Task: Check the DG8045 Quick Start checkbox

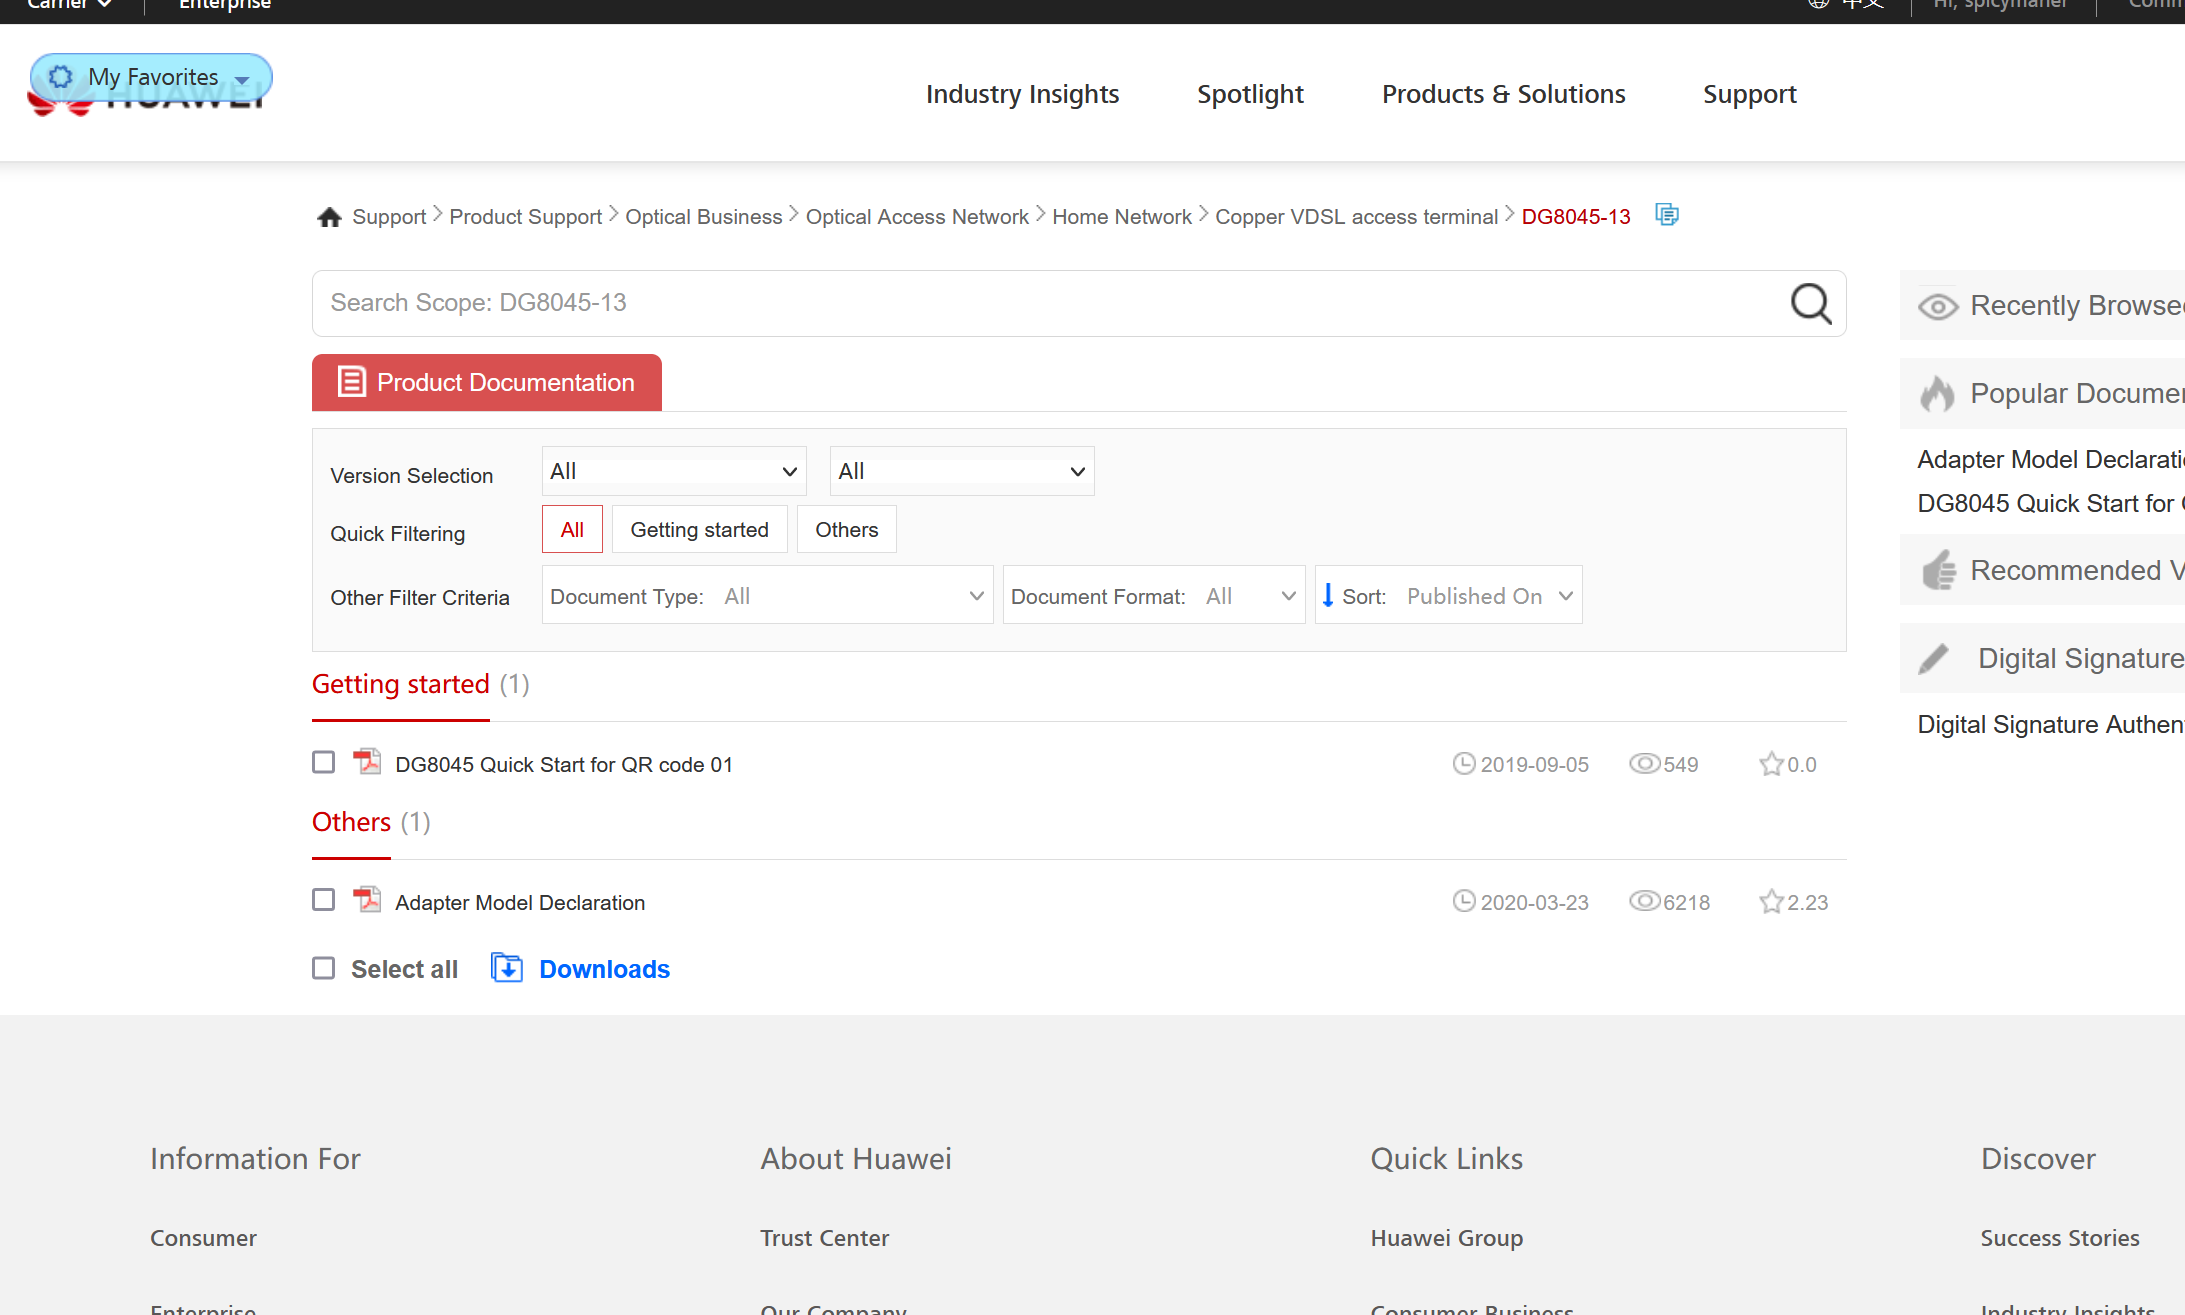Action: tap(323, 762)
